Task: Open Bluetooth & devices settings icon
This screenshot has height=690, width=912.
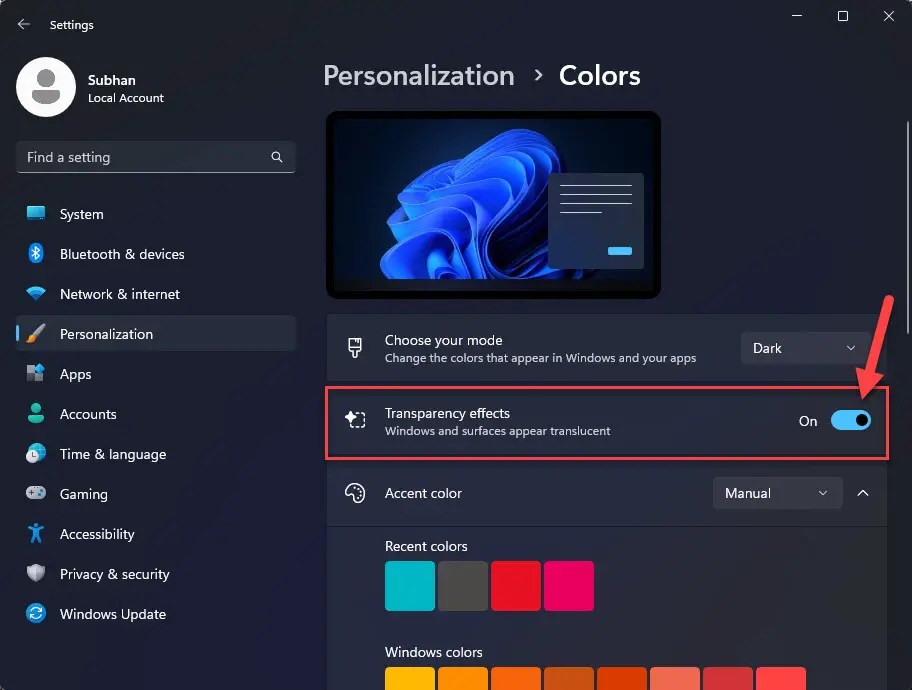Action: 37,254
